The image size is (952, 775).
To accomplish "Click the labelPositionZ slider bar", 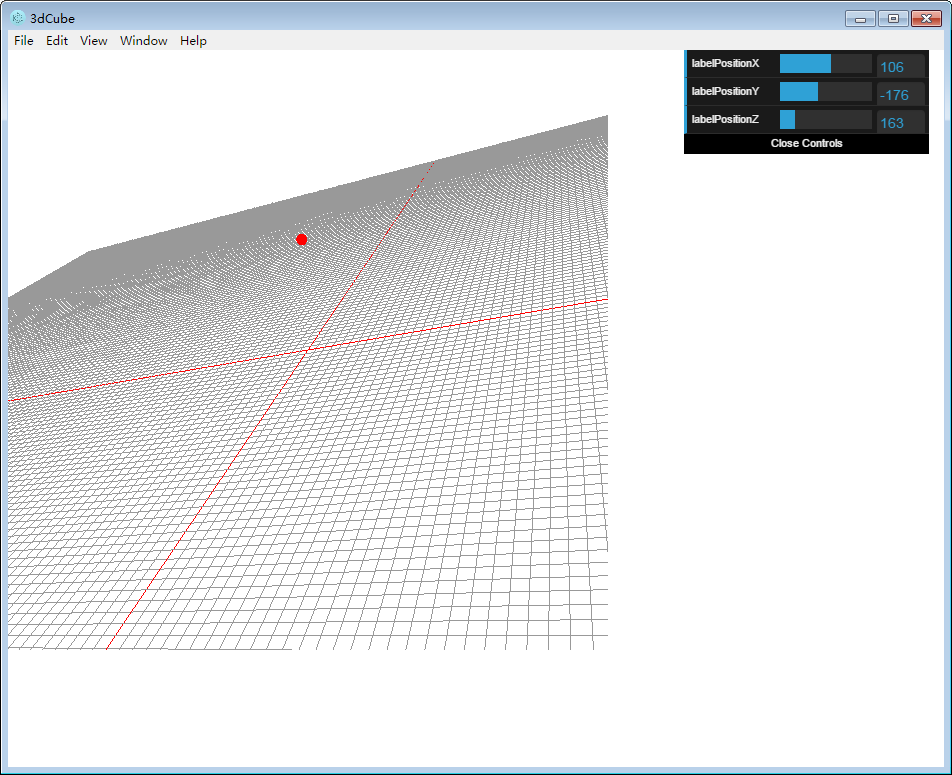I will coord(826,120).
